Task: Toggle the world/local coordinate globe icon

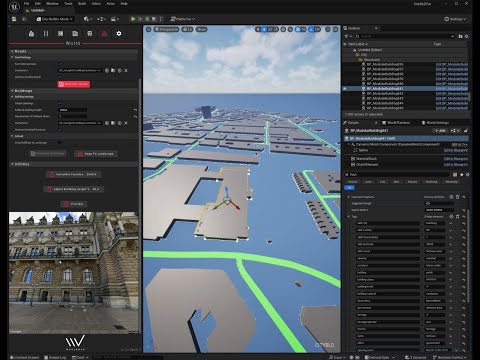Action: [283, 29]
